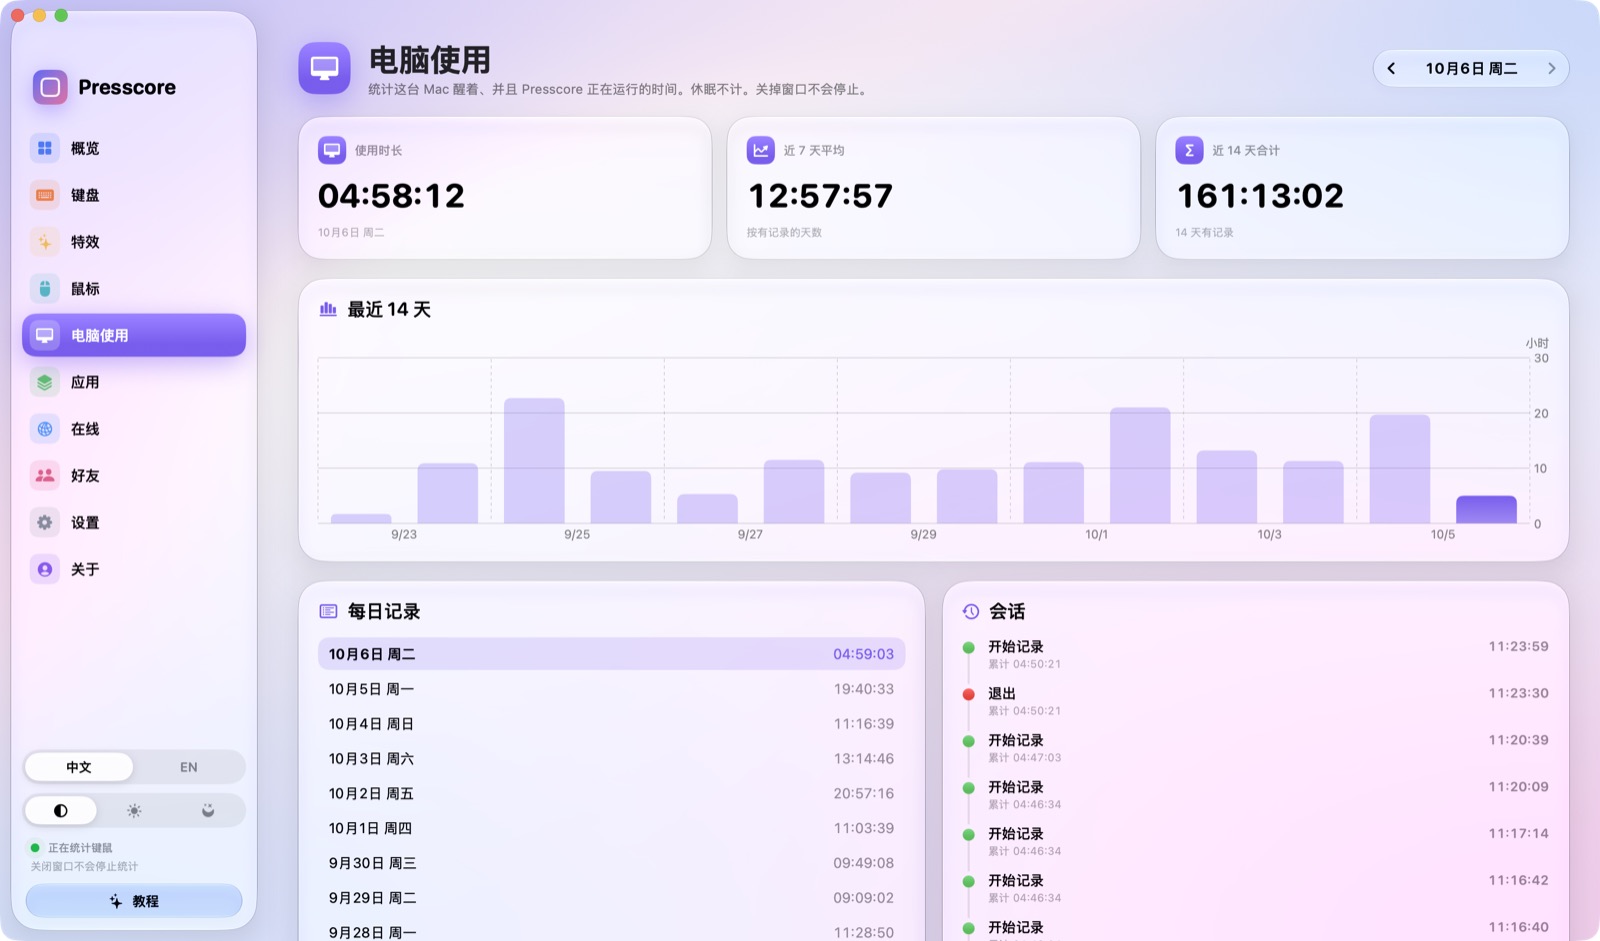Open the 键盘 keyboard stats page
Image resolution: width=1600 pixels, height=941 pixels.
[x=134, y=195]
